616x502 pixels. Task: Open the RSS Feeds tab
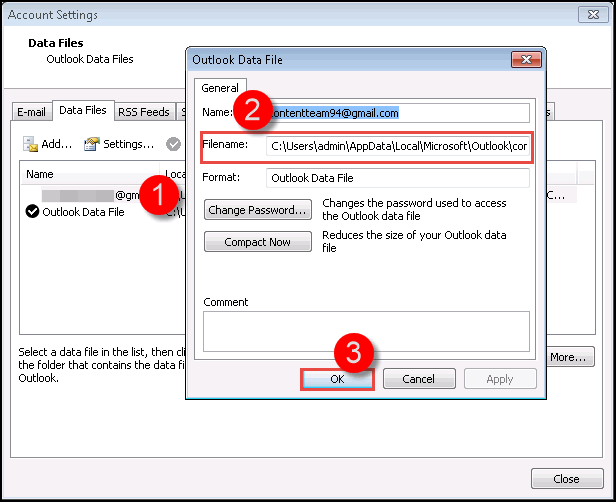tap(144, 112)
